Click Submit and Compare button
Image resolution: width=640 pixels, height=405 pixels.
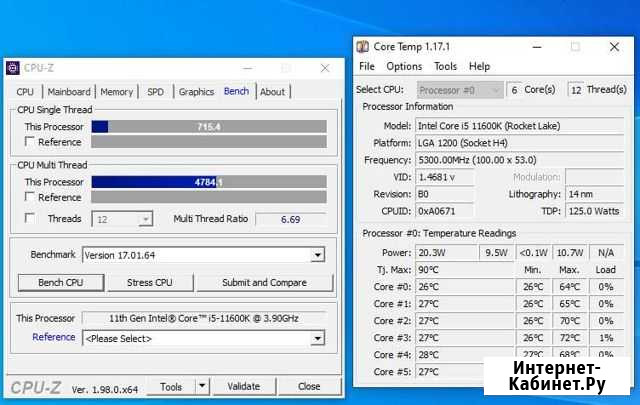pyautogui.click(x=264, y=283)
